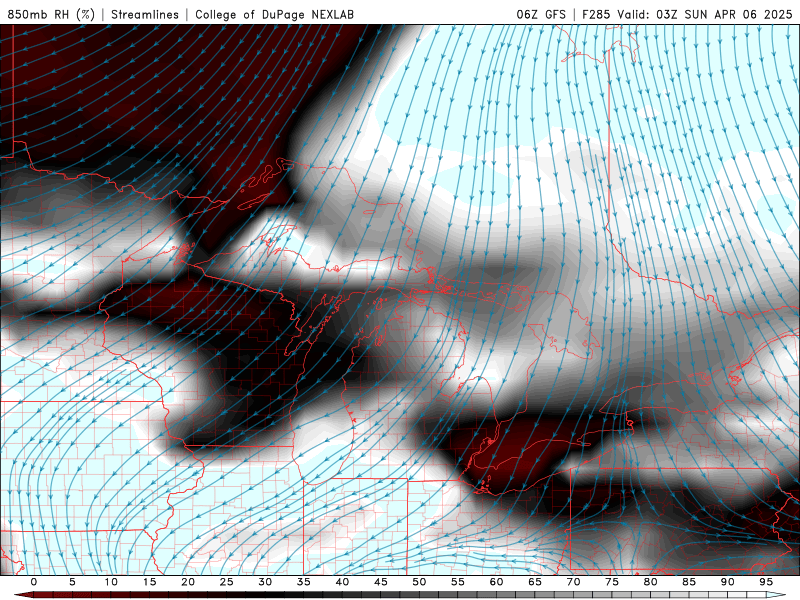Click the "06Z GFS" model run label
800x600 pixels.
(x=541, y=14)
